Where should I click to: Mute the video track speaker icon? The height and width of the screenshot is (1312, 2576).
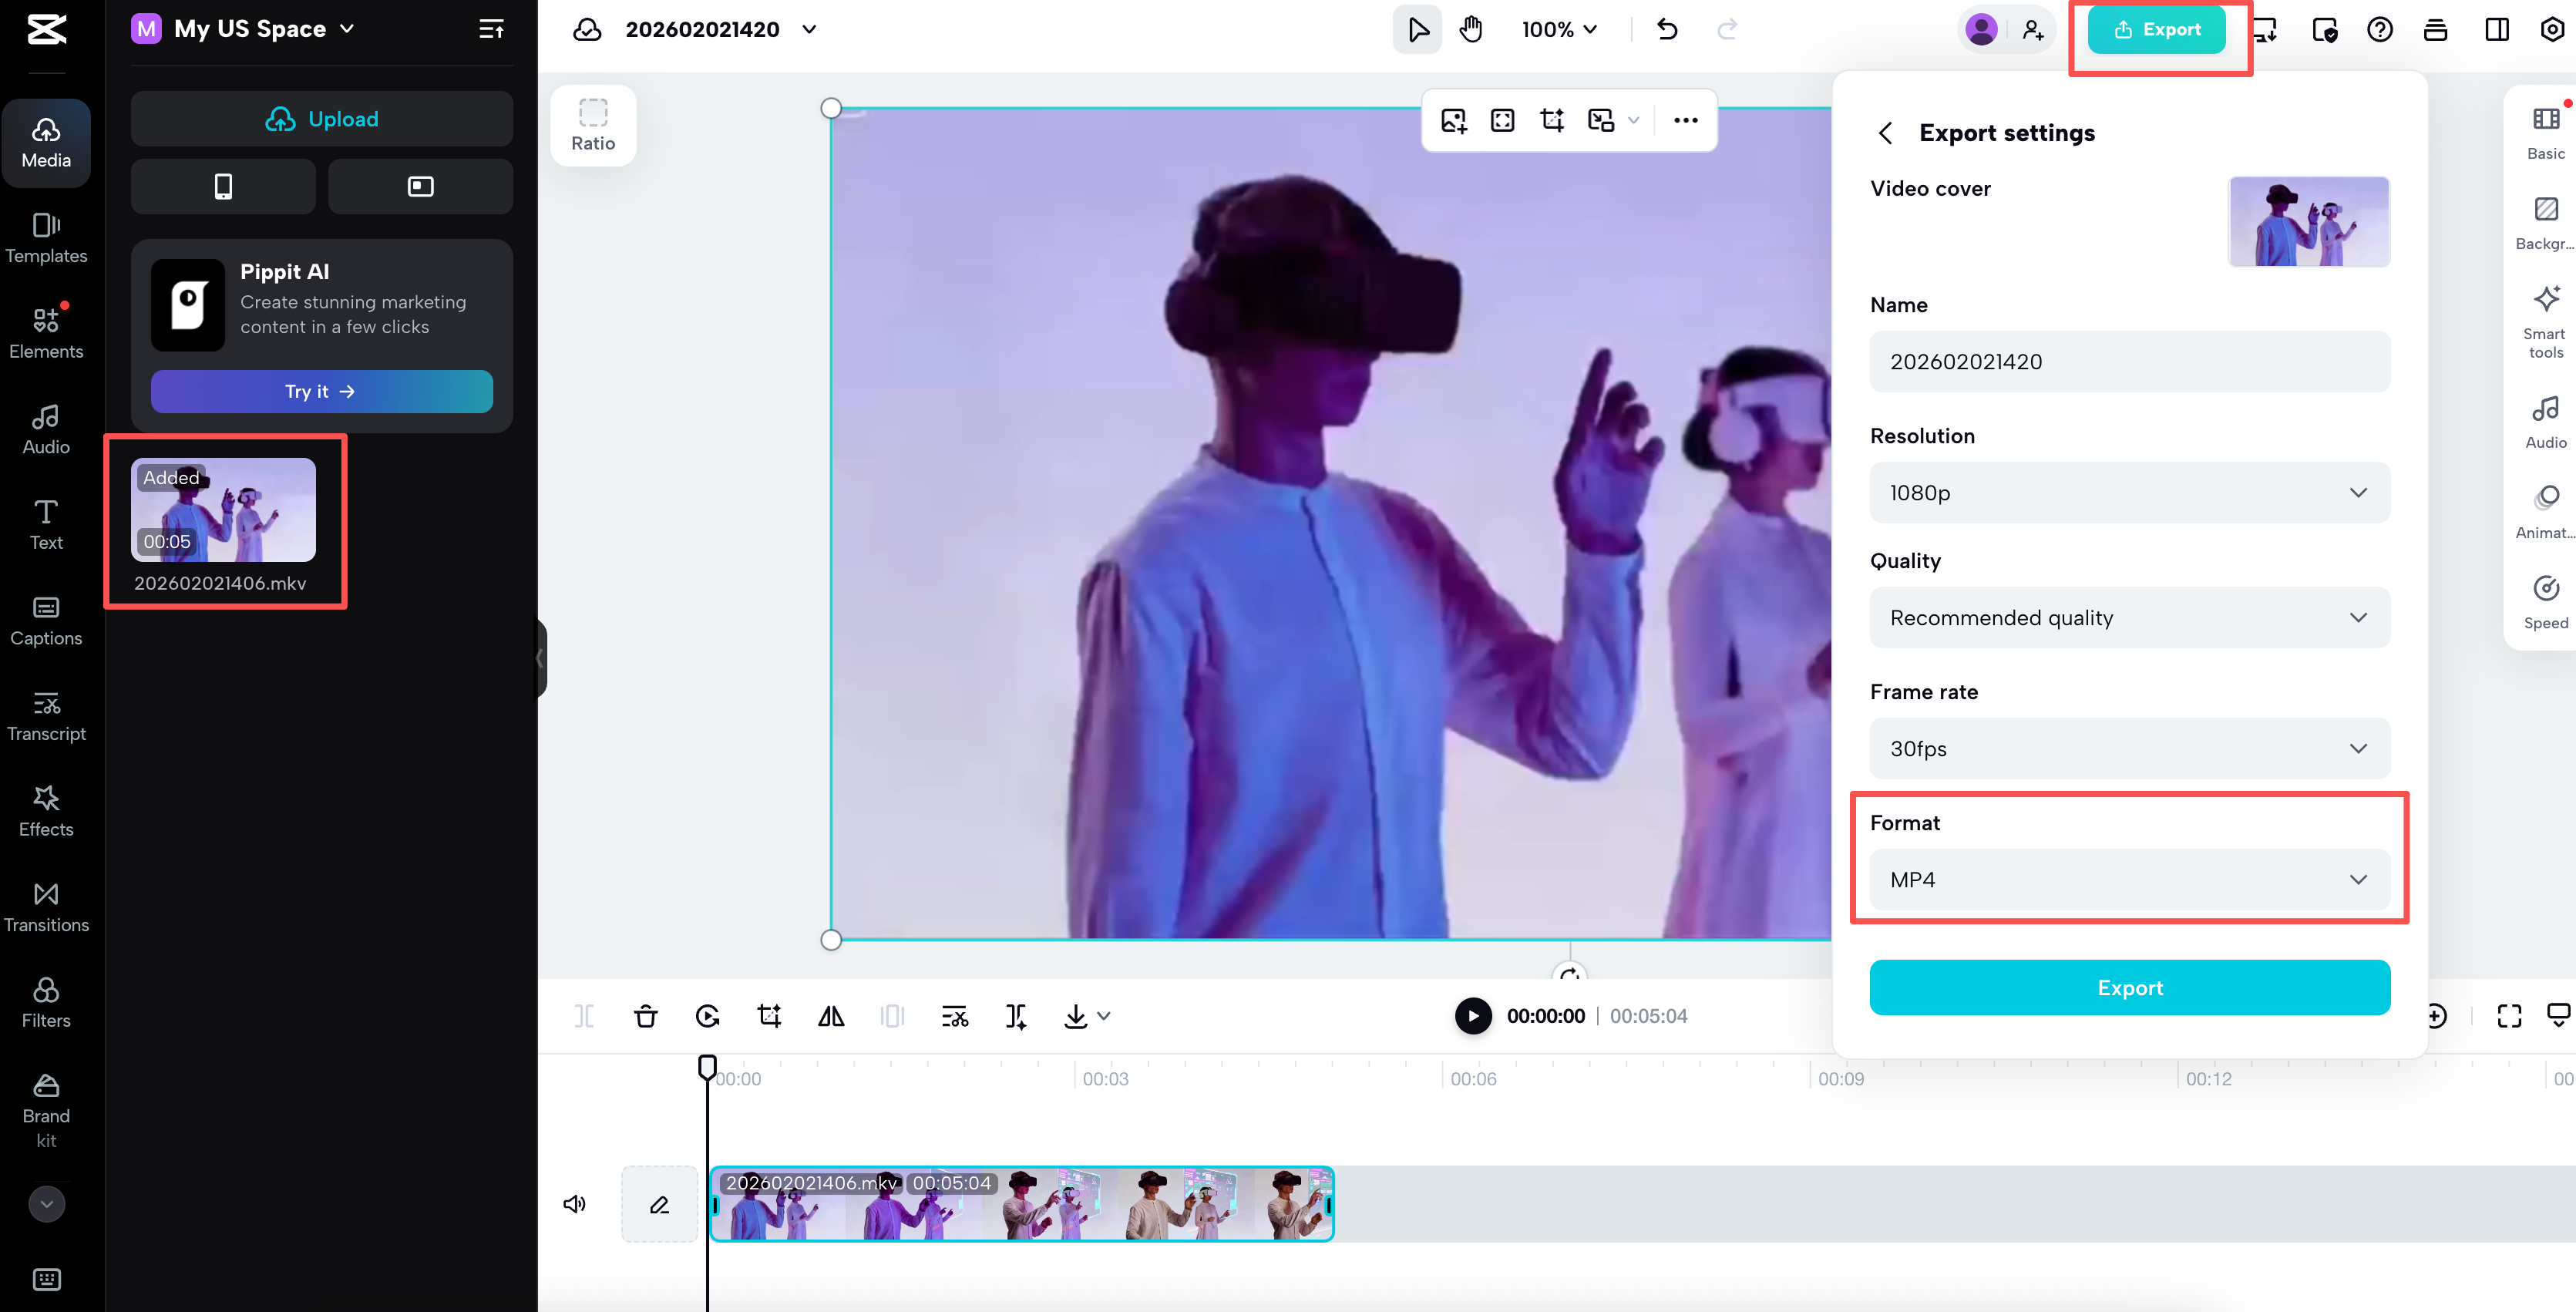[x=575, y=1203]
